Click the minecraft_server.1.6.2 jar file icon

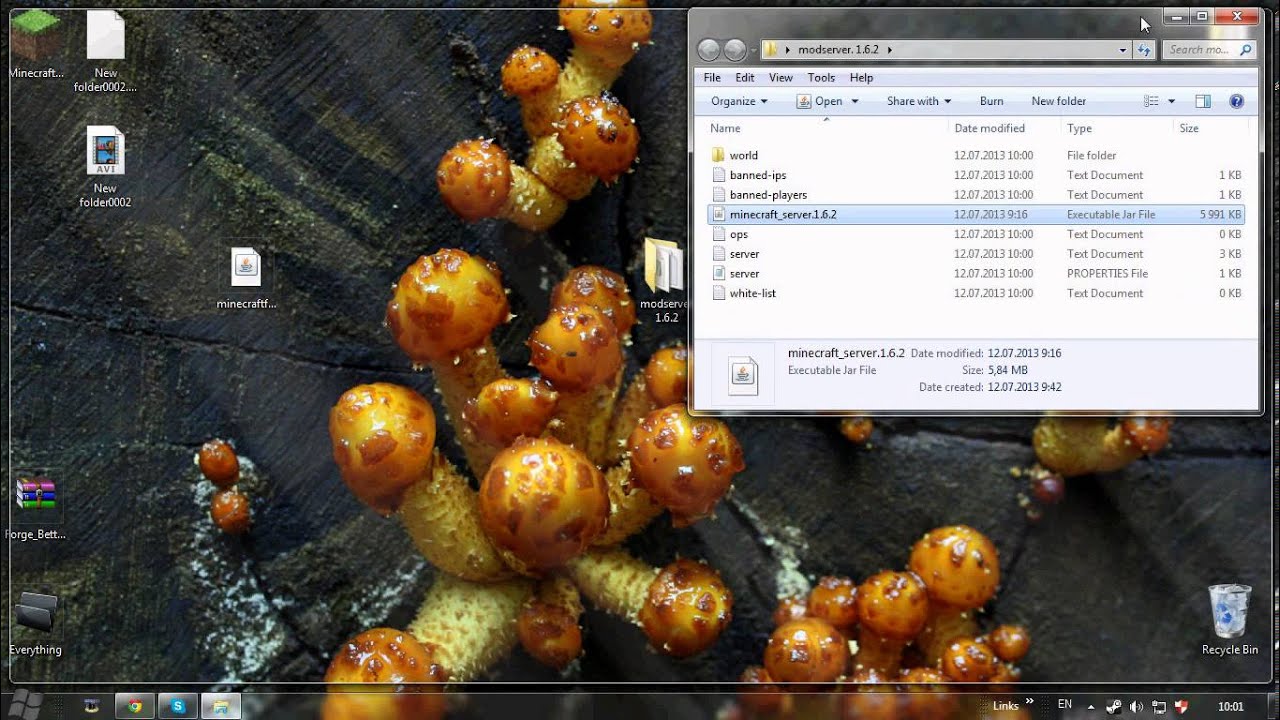point(718,214)
